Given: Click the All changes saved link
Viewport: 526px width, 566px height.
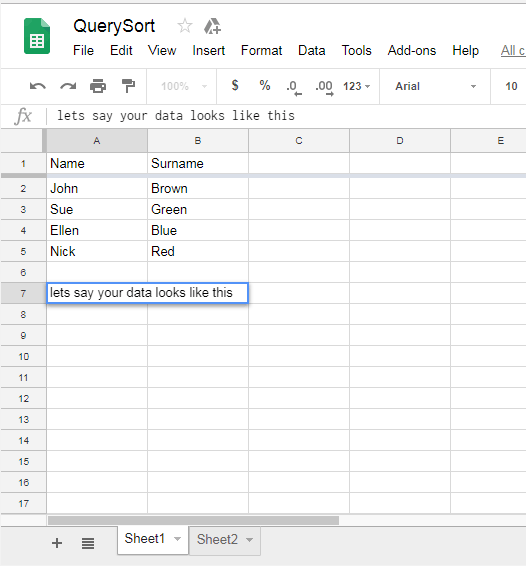Looking at the screenshot, I should pos(513,51).
